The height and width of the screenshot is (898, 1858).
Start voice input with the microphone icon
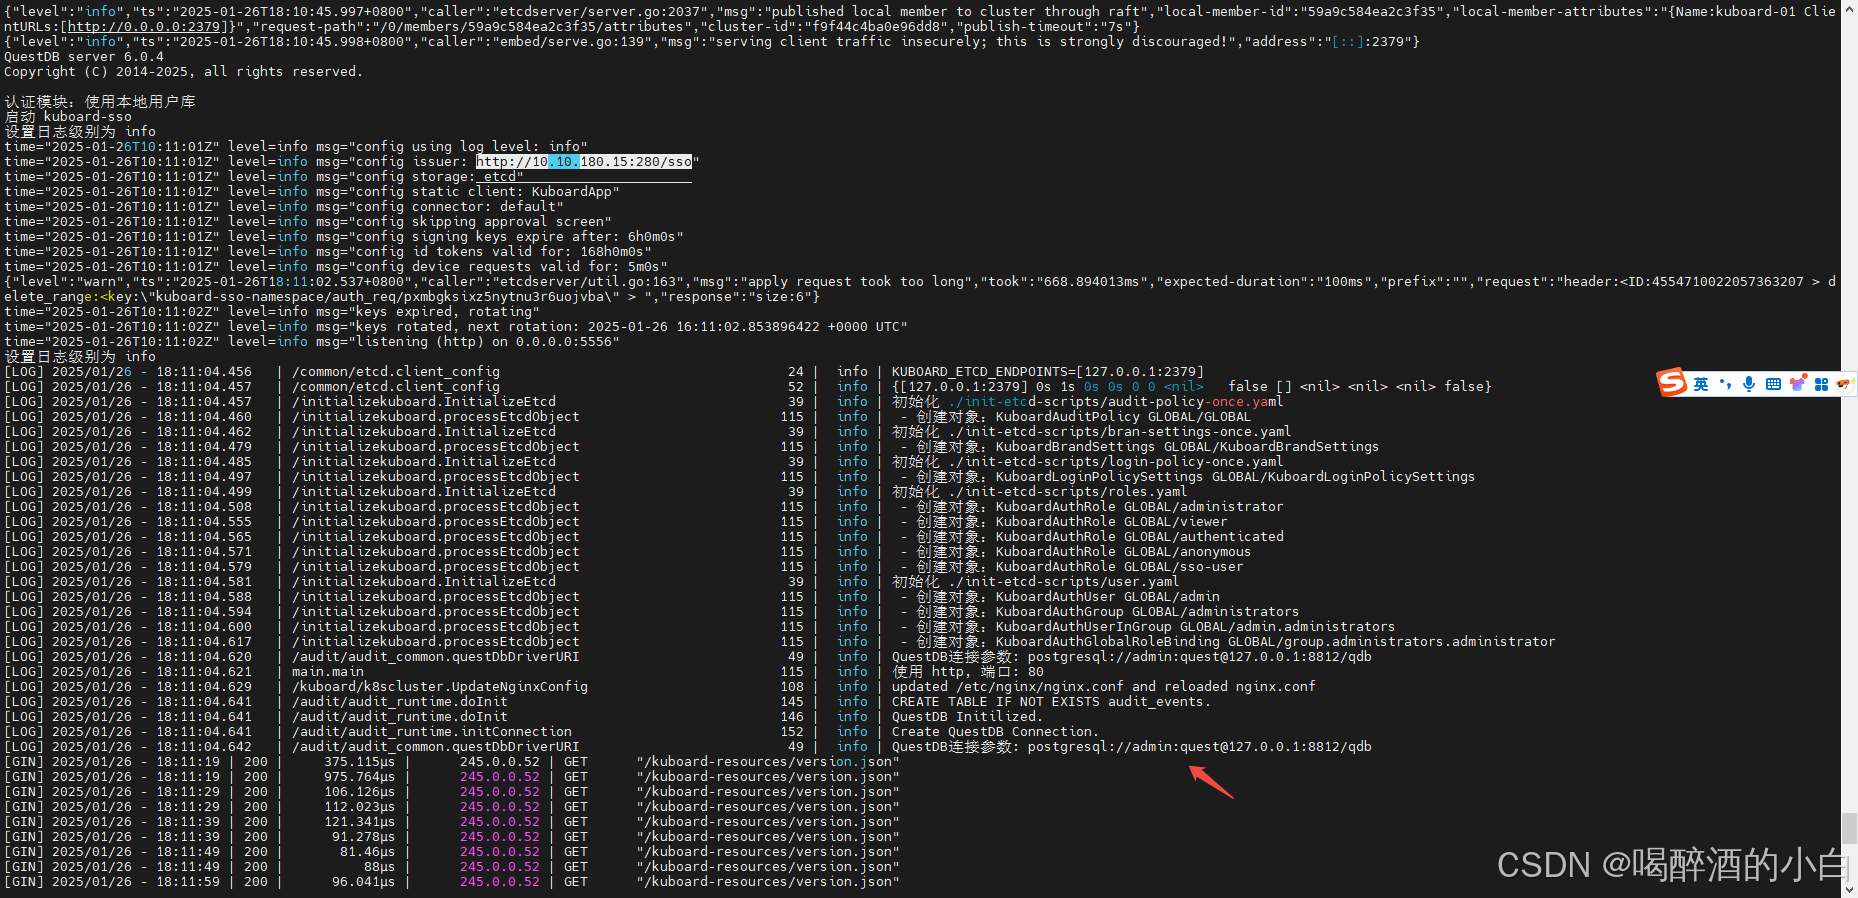coord(1749,384)
